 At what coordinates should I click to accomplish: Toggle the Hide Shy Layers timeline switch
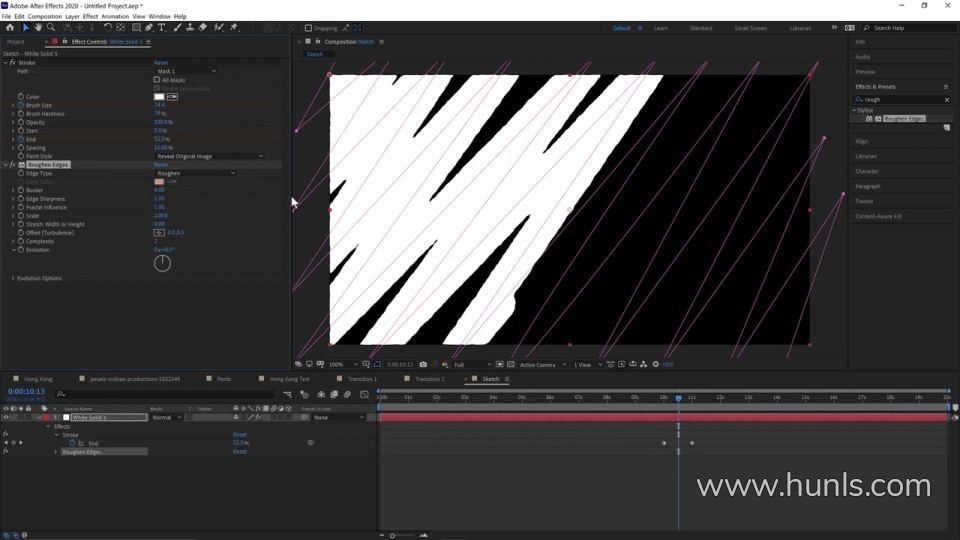pyautogui.click(x=321, y=395)
